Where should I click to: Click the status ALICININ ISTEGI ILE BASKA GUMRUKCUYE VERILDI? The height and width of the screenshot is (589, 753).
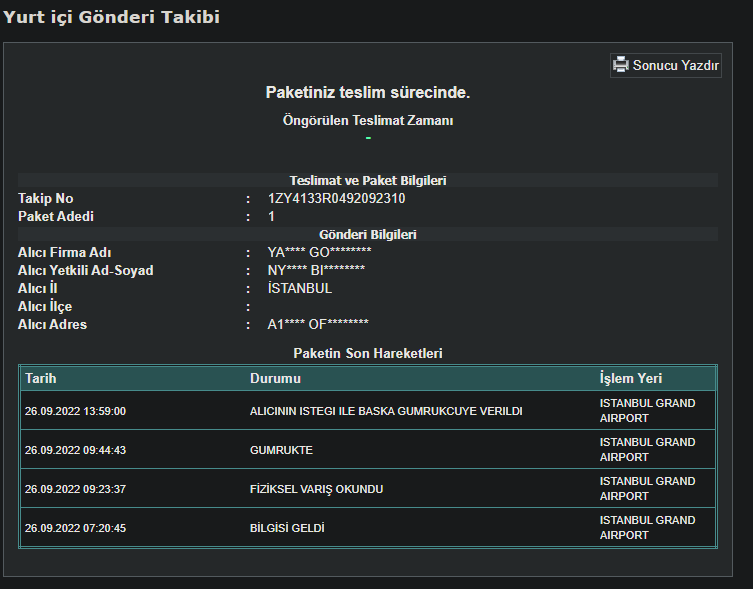point(386,411)
